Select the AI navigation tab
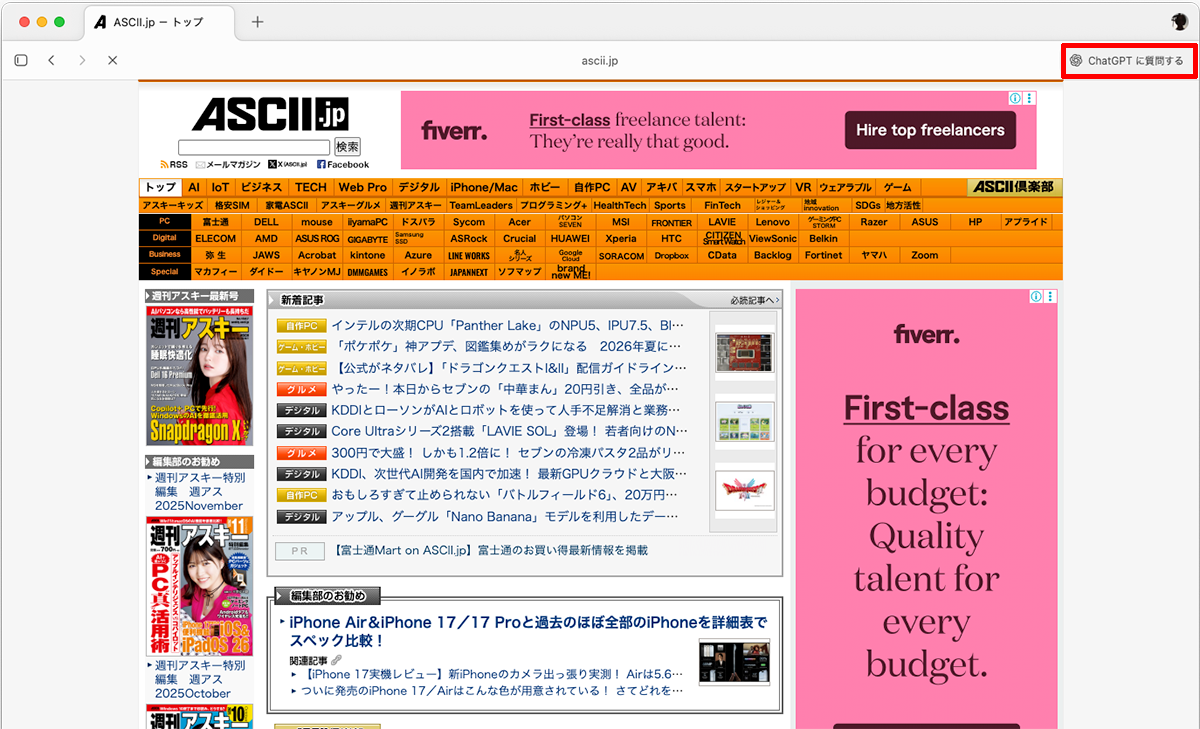This screenshot has width=1200, height=729. pyautogui.click(x=194, y=187)
